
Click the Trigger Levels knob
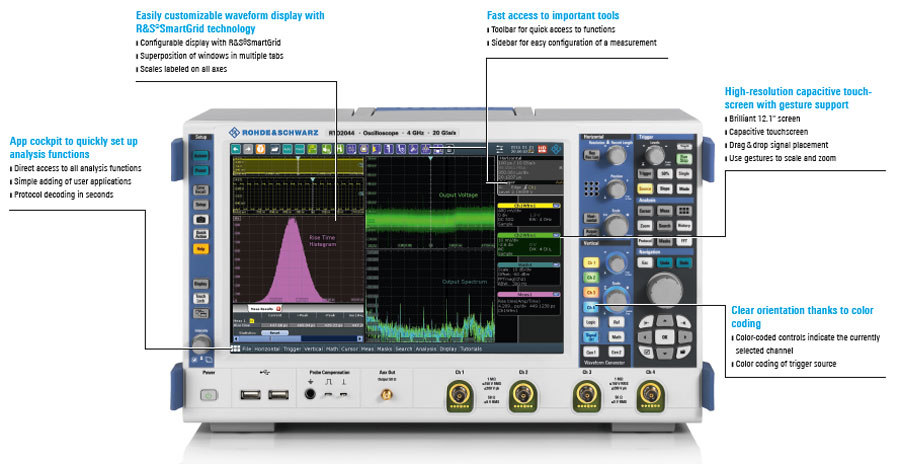[654, 155]
